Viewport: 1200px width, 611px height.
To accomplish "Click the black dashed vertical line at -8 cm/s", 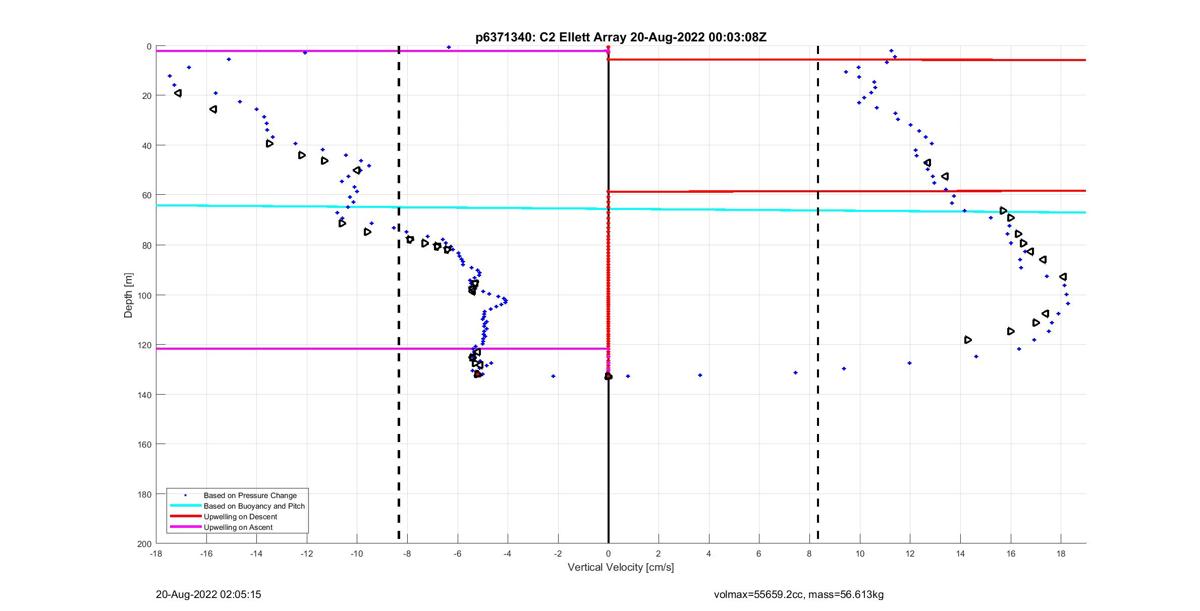I will pos(399,295).
